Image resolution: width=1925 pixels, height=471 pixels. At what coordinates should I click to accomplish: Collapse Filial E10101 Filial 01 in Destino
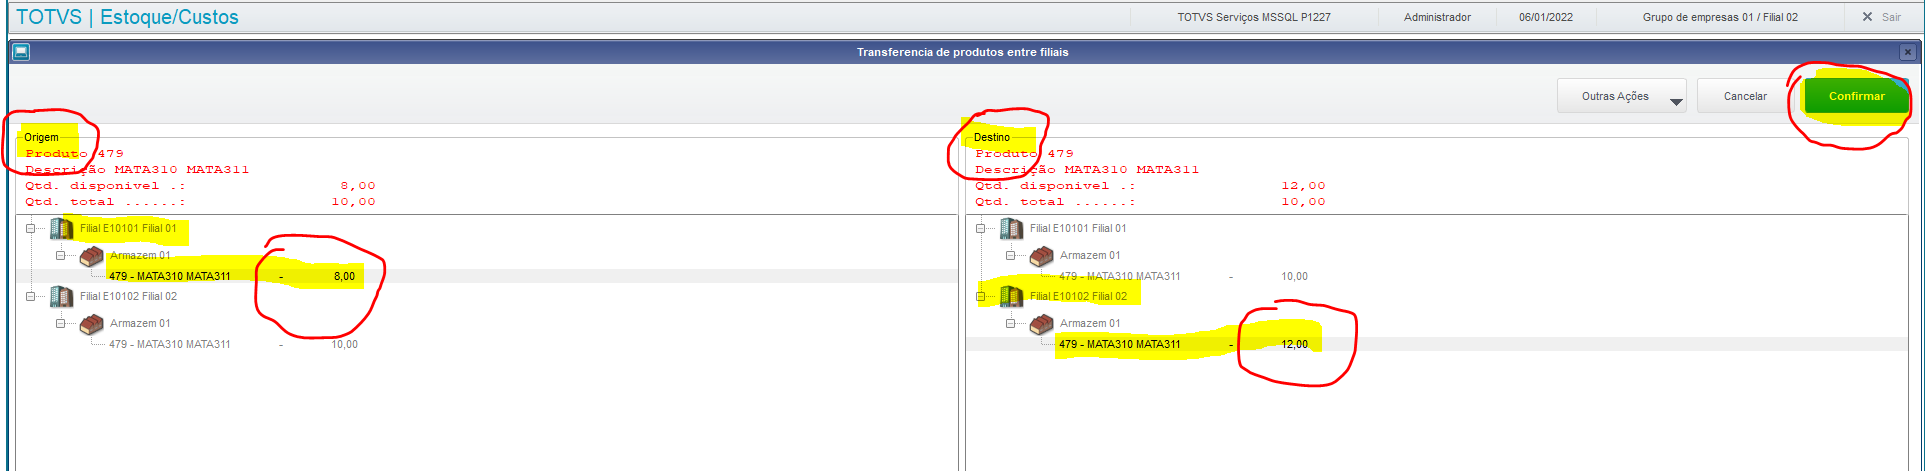coord(981,228)
